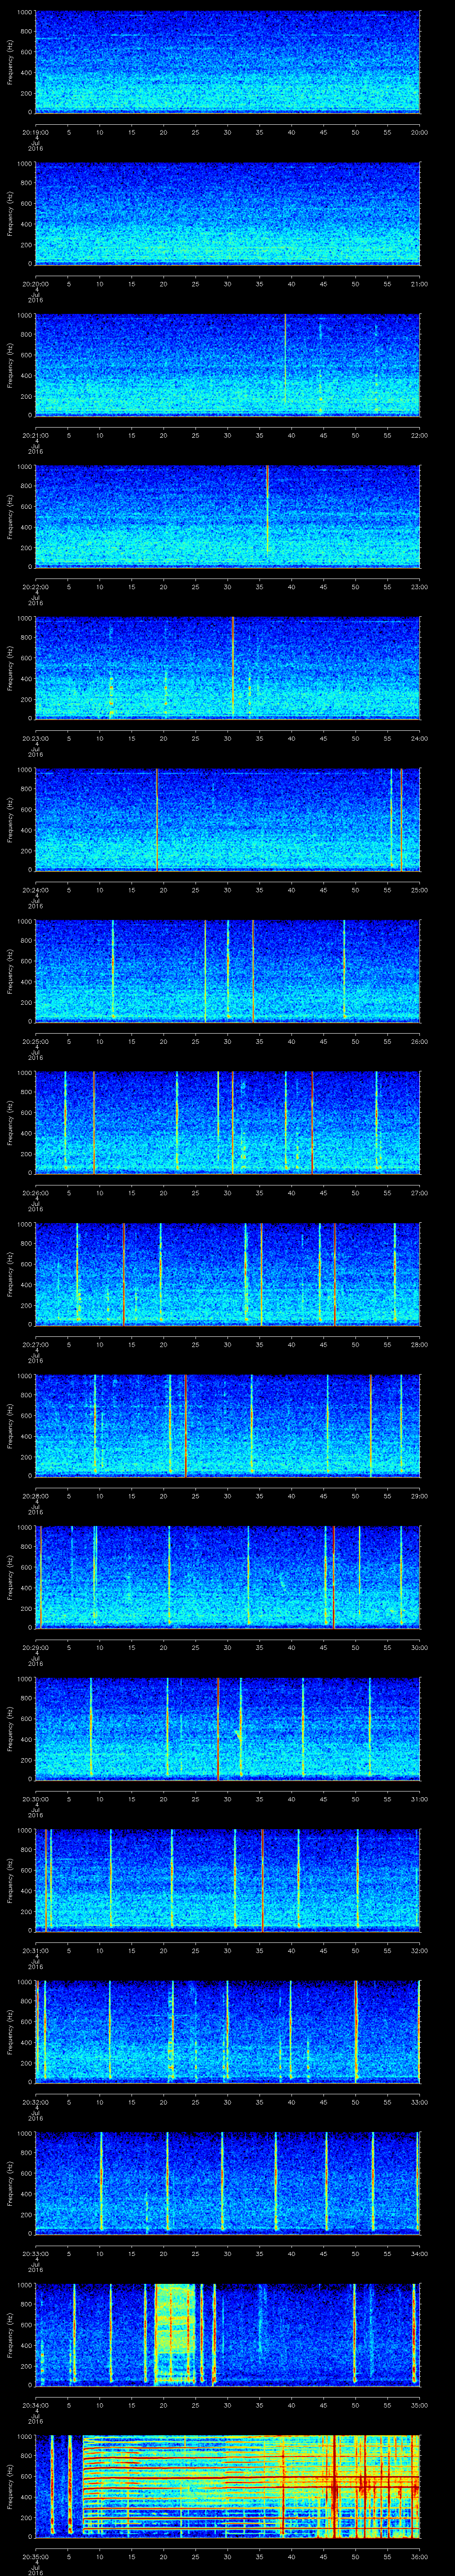Click the spectrogram panel beginning at 20:32:00
The width and height of the screenshot is (455, 2576).
[x=227, y=2032]
